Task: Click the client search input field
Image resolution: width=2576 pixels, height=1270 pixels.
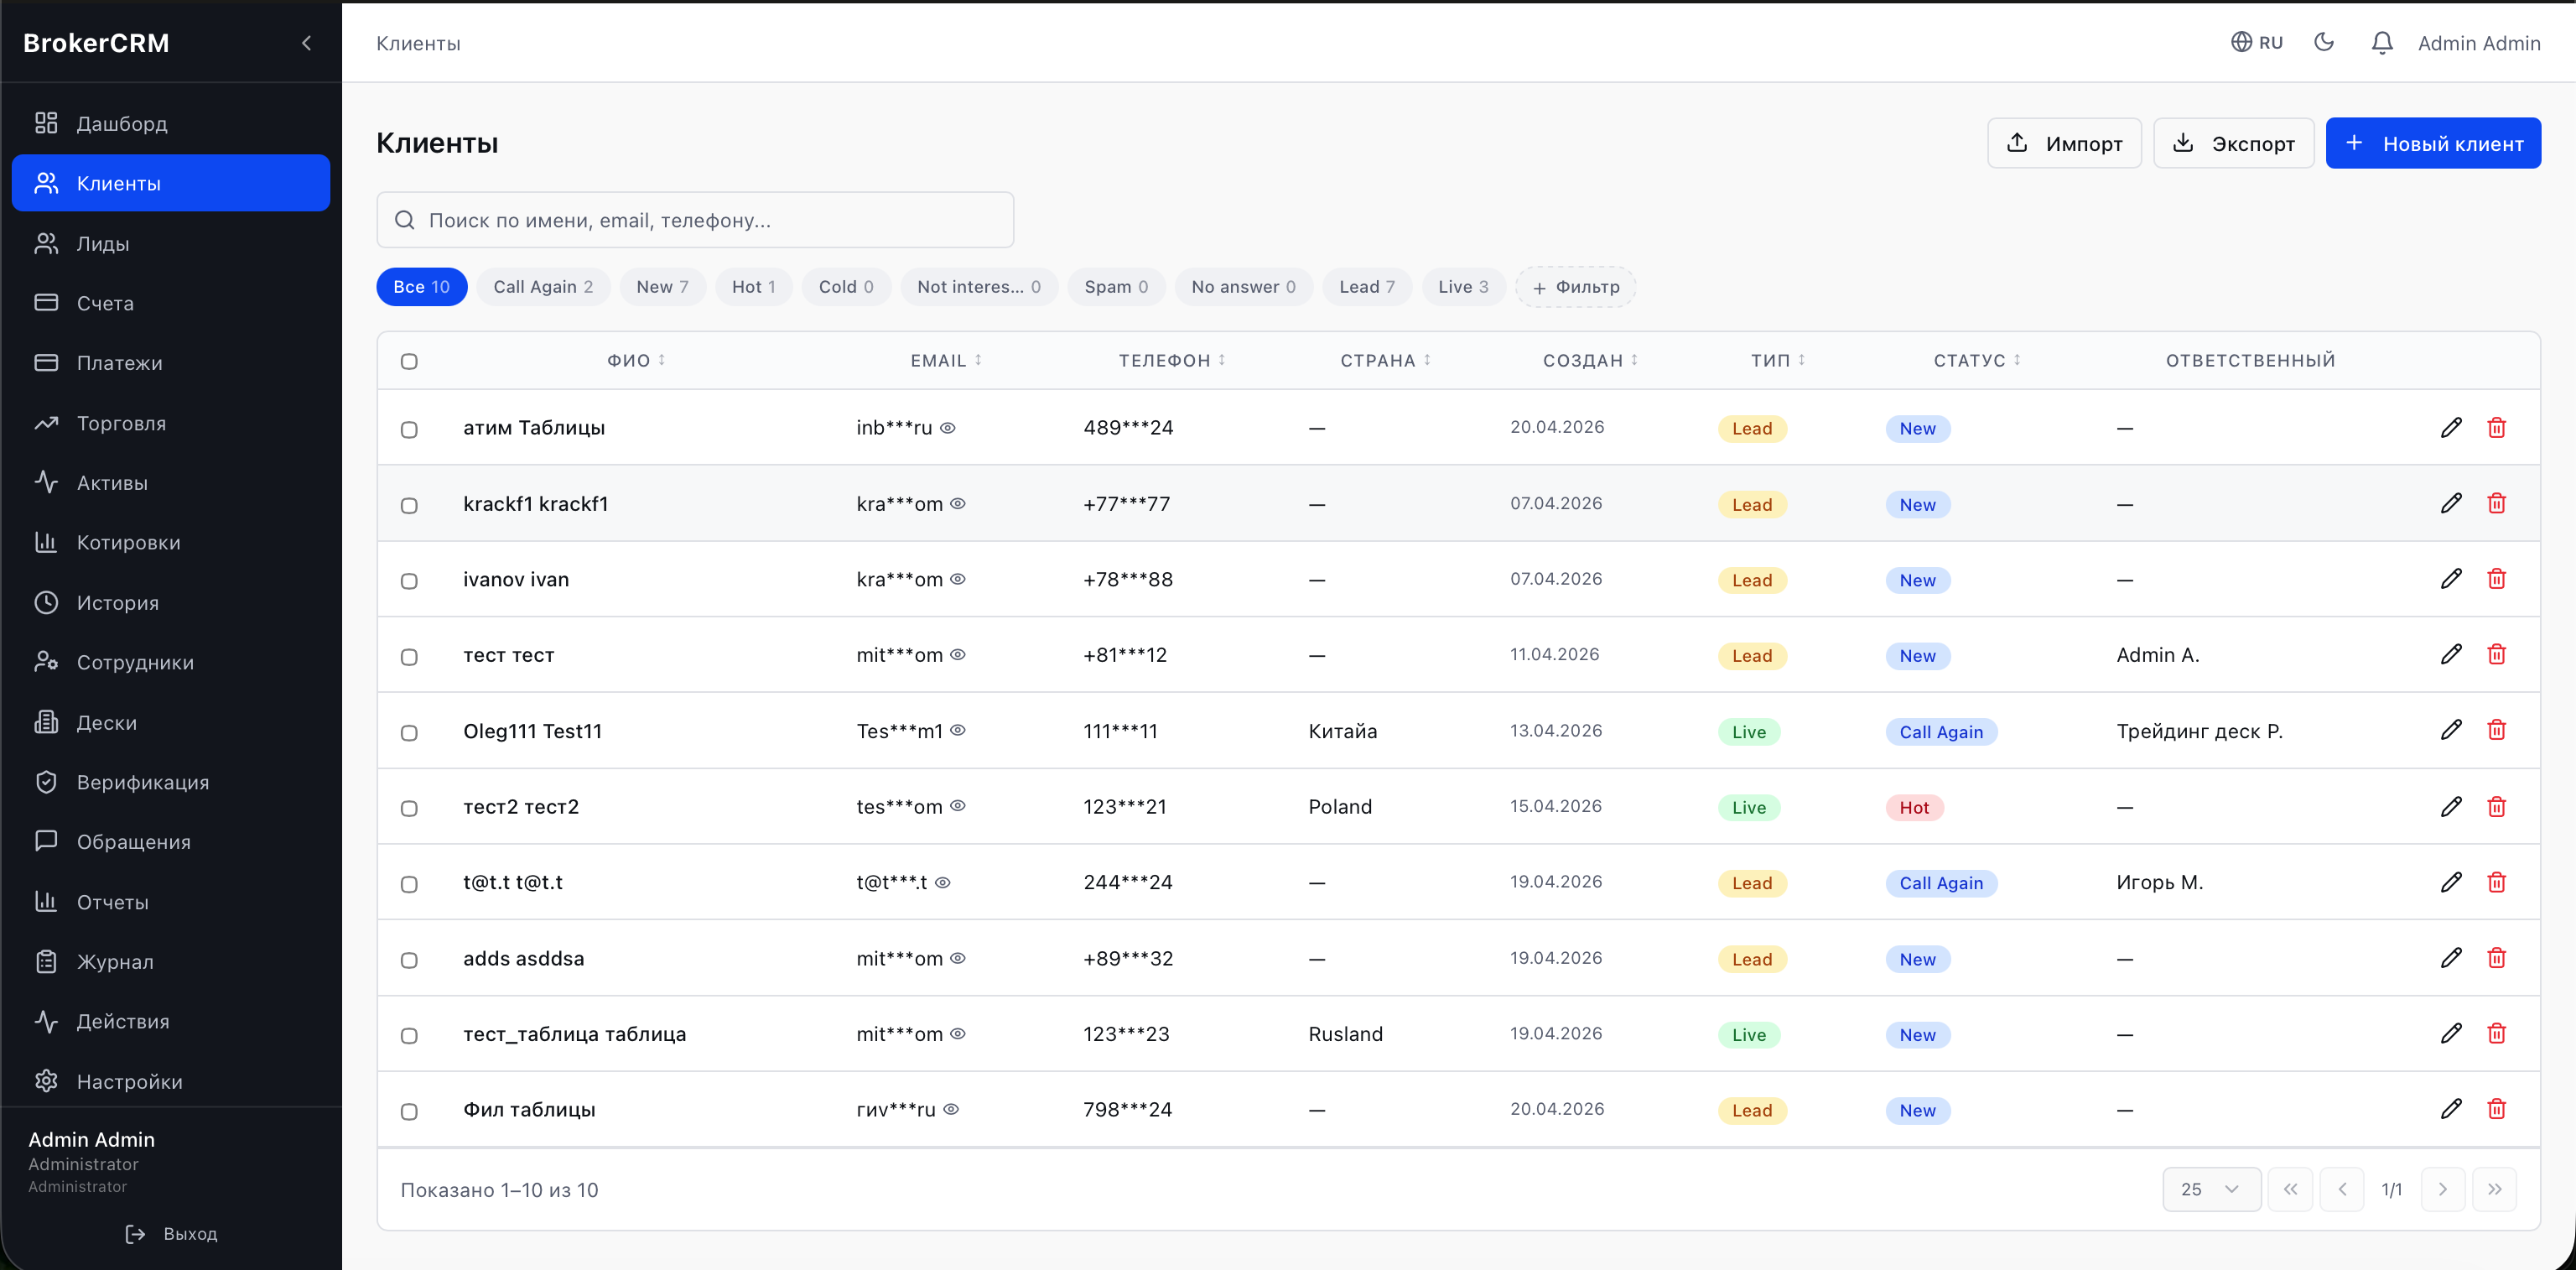Action: pos(695,219)
